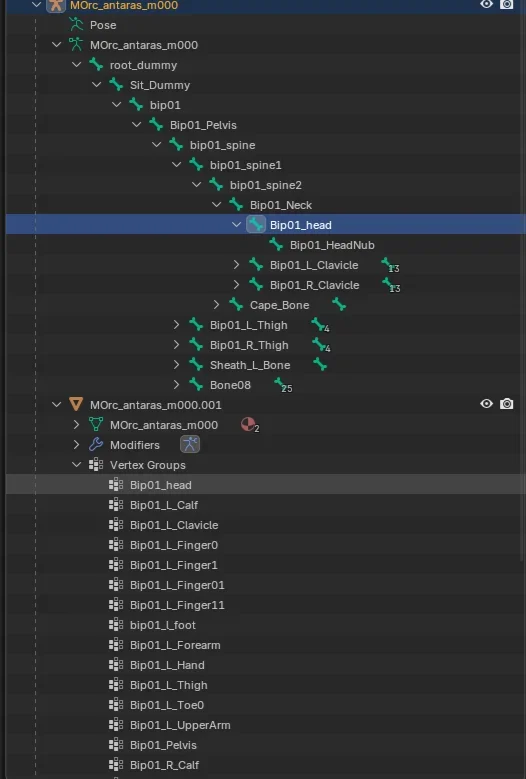Image resolution: width=526 pixels, height=779 pixels.
Task: Click the Bip01_HeadNub bone icon
Action: pyautogui.click(x=276, y=244)
